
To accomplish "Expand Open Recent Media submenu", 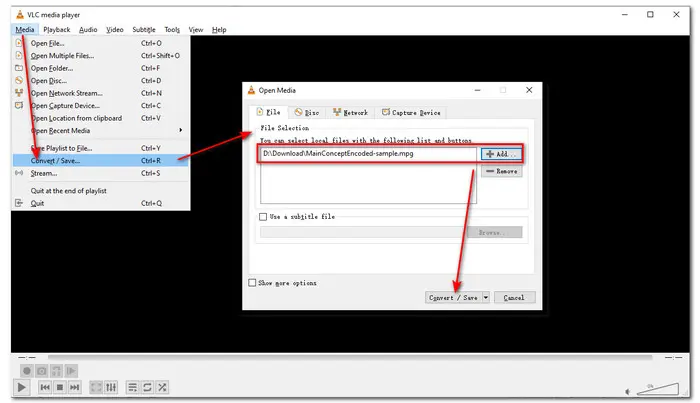I will 101,131.
